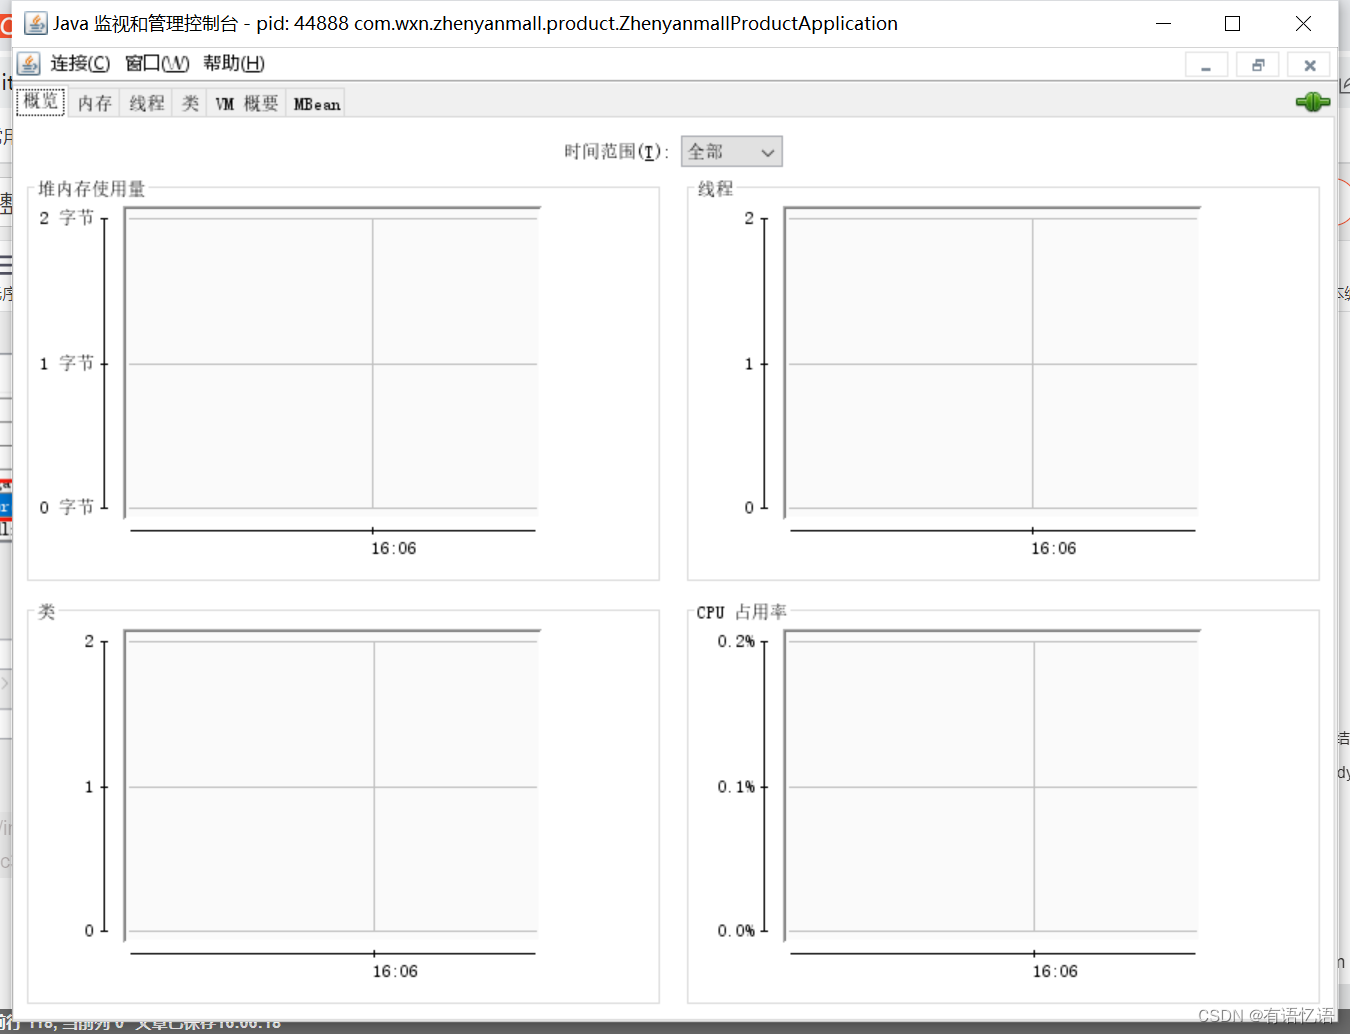1350x1034 pixels.
Task: Click the 堆内存使用量 panel title
Action: click(x=92, y=189)
